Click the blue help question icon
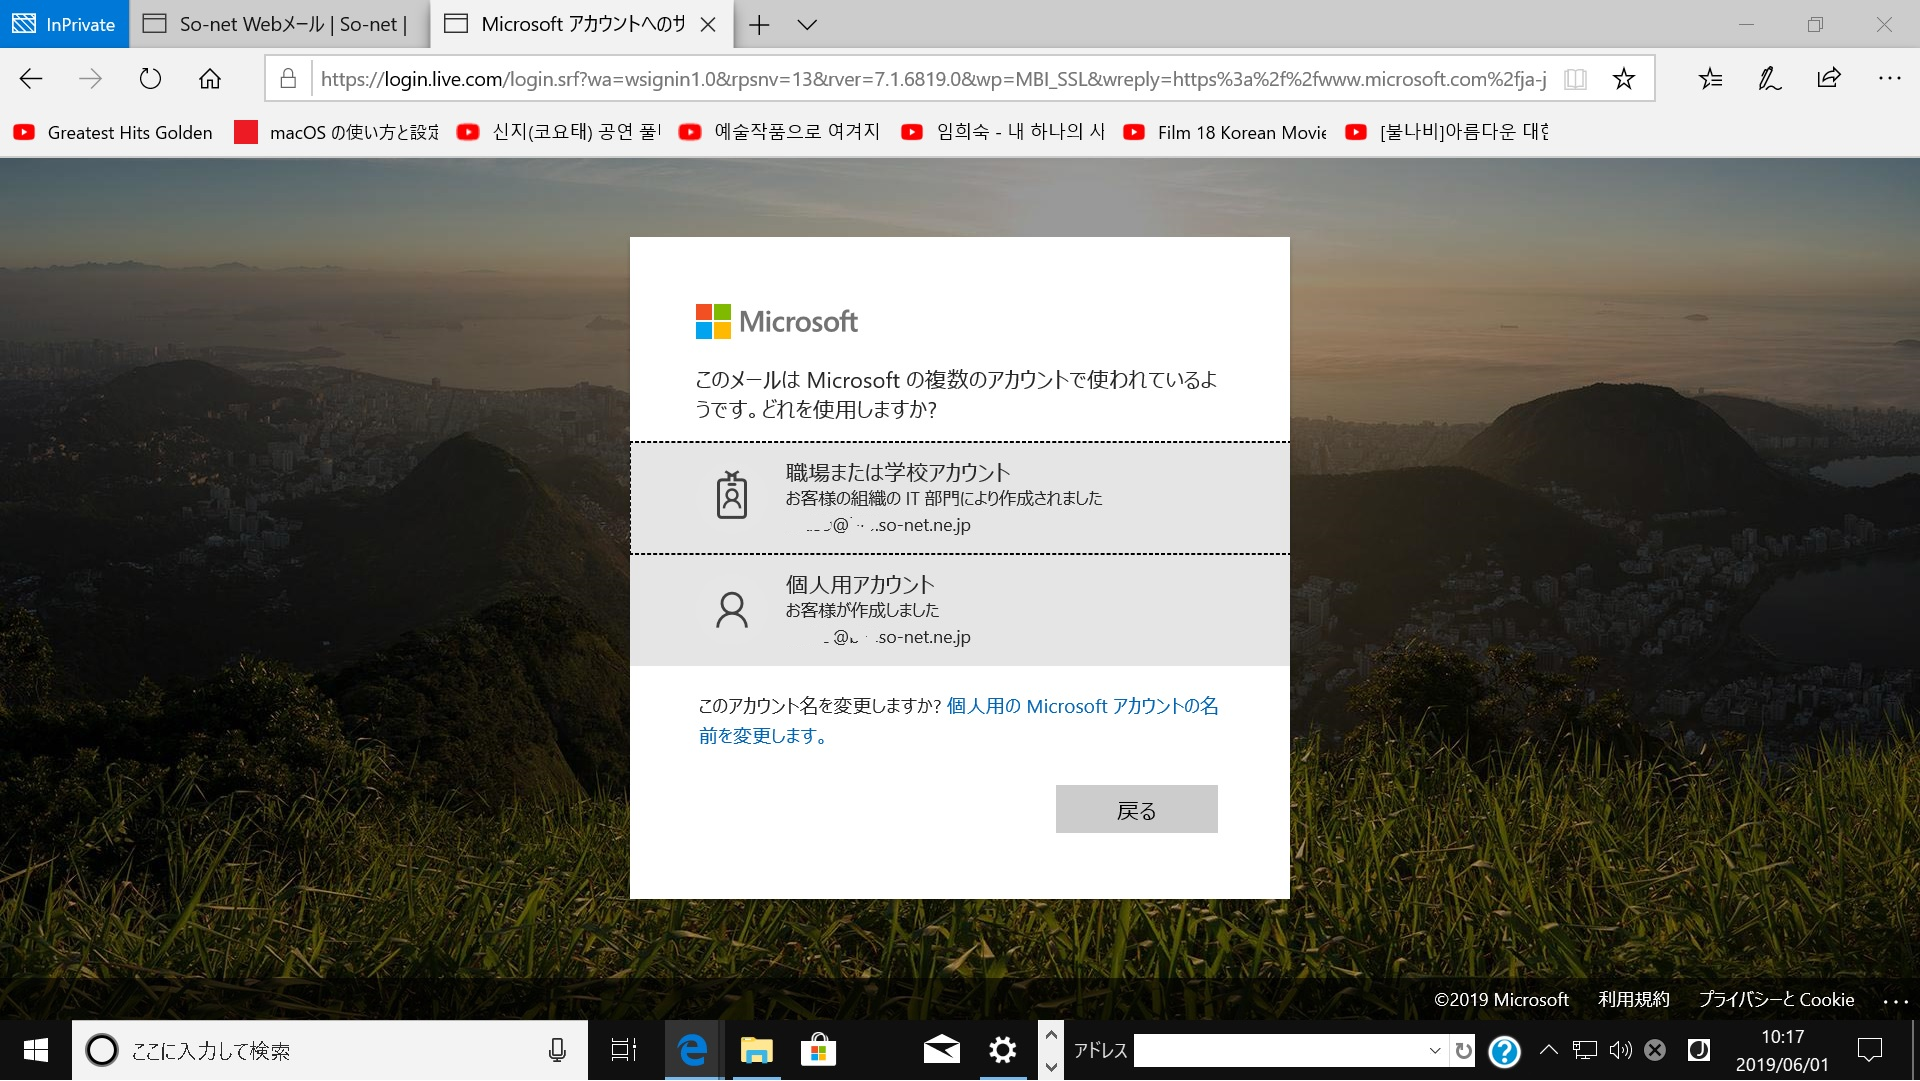1920x1081 pixels. click(1504, 1051)
